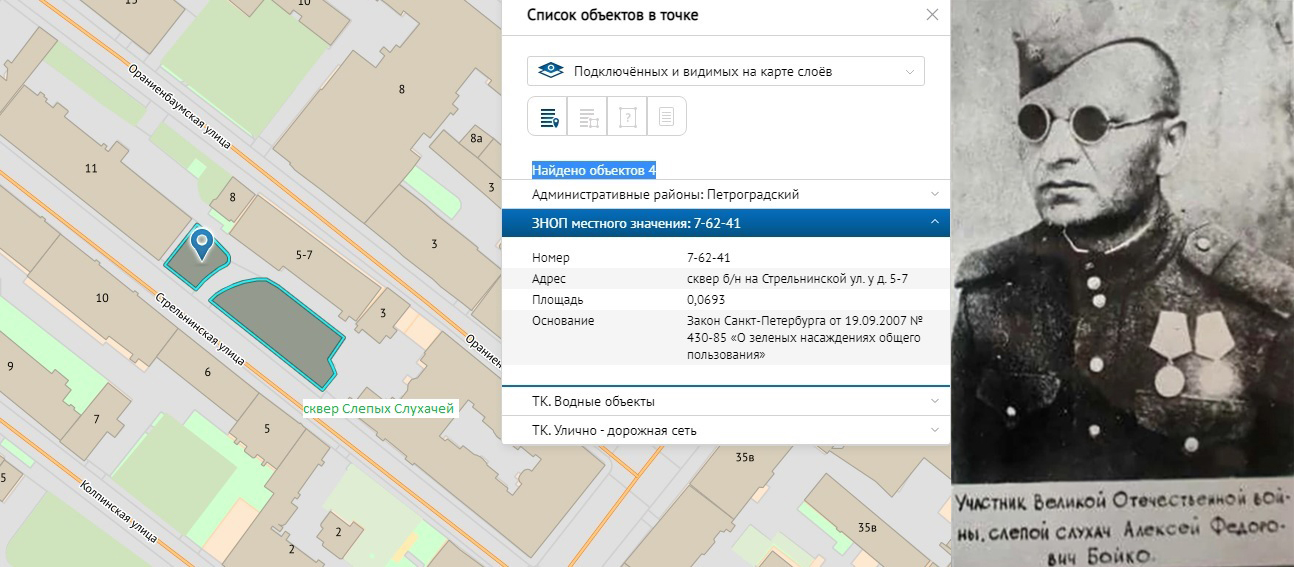Expand the 'ТК. Водные объекты' section

tap(726, 401)
